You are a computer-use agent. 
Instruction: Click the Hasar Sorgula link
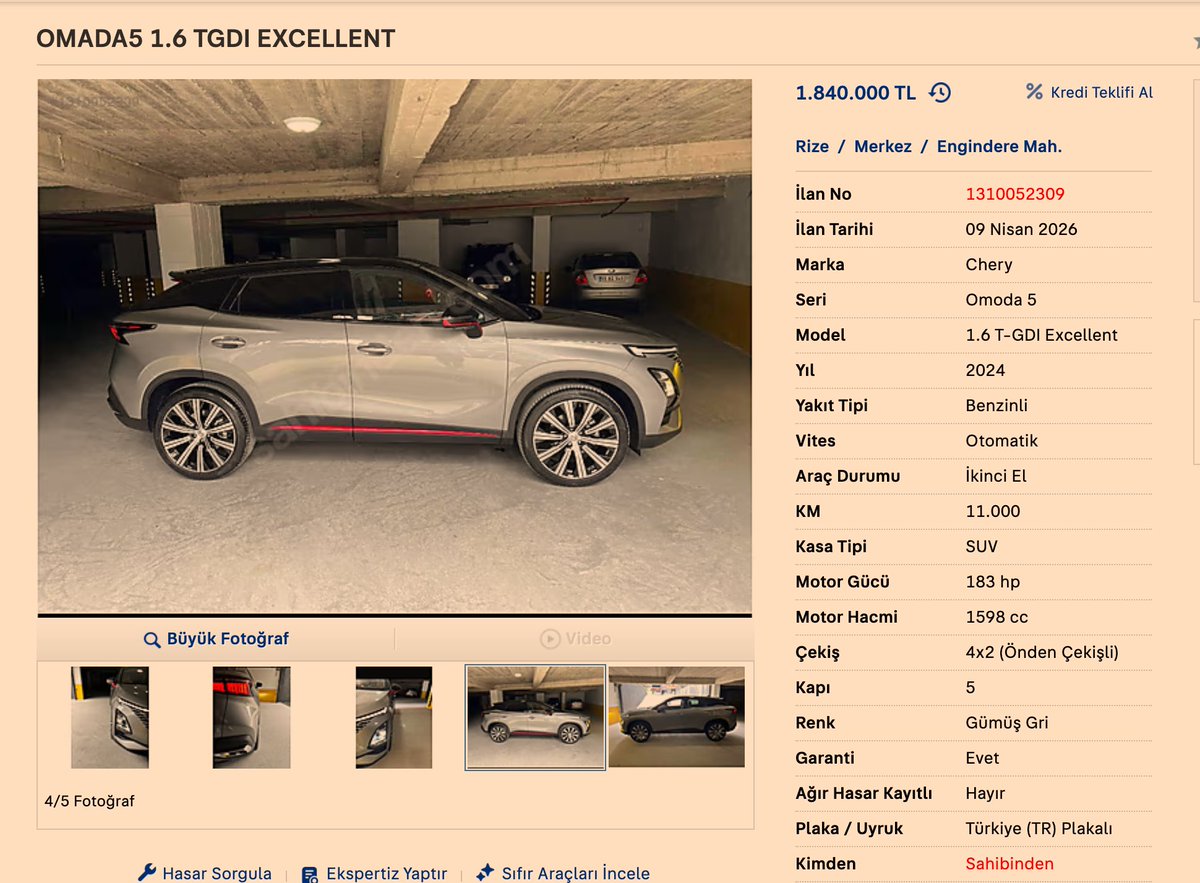point(217,874)
